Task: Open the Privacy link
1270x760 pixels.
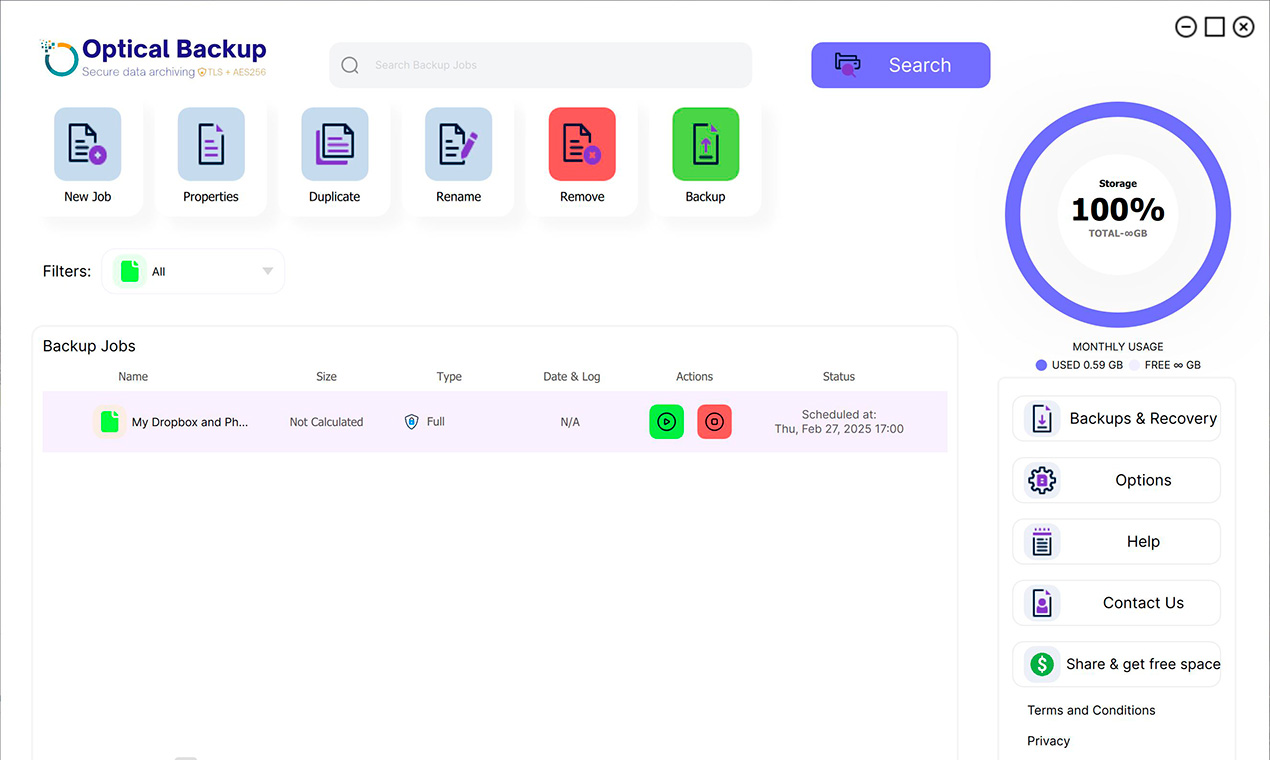Action: pos(1048,741)
